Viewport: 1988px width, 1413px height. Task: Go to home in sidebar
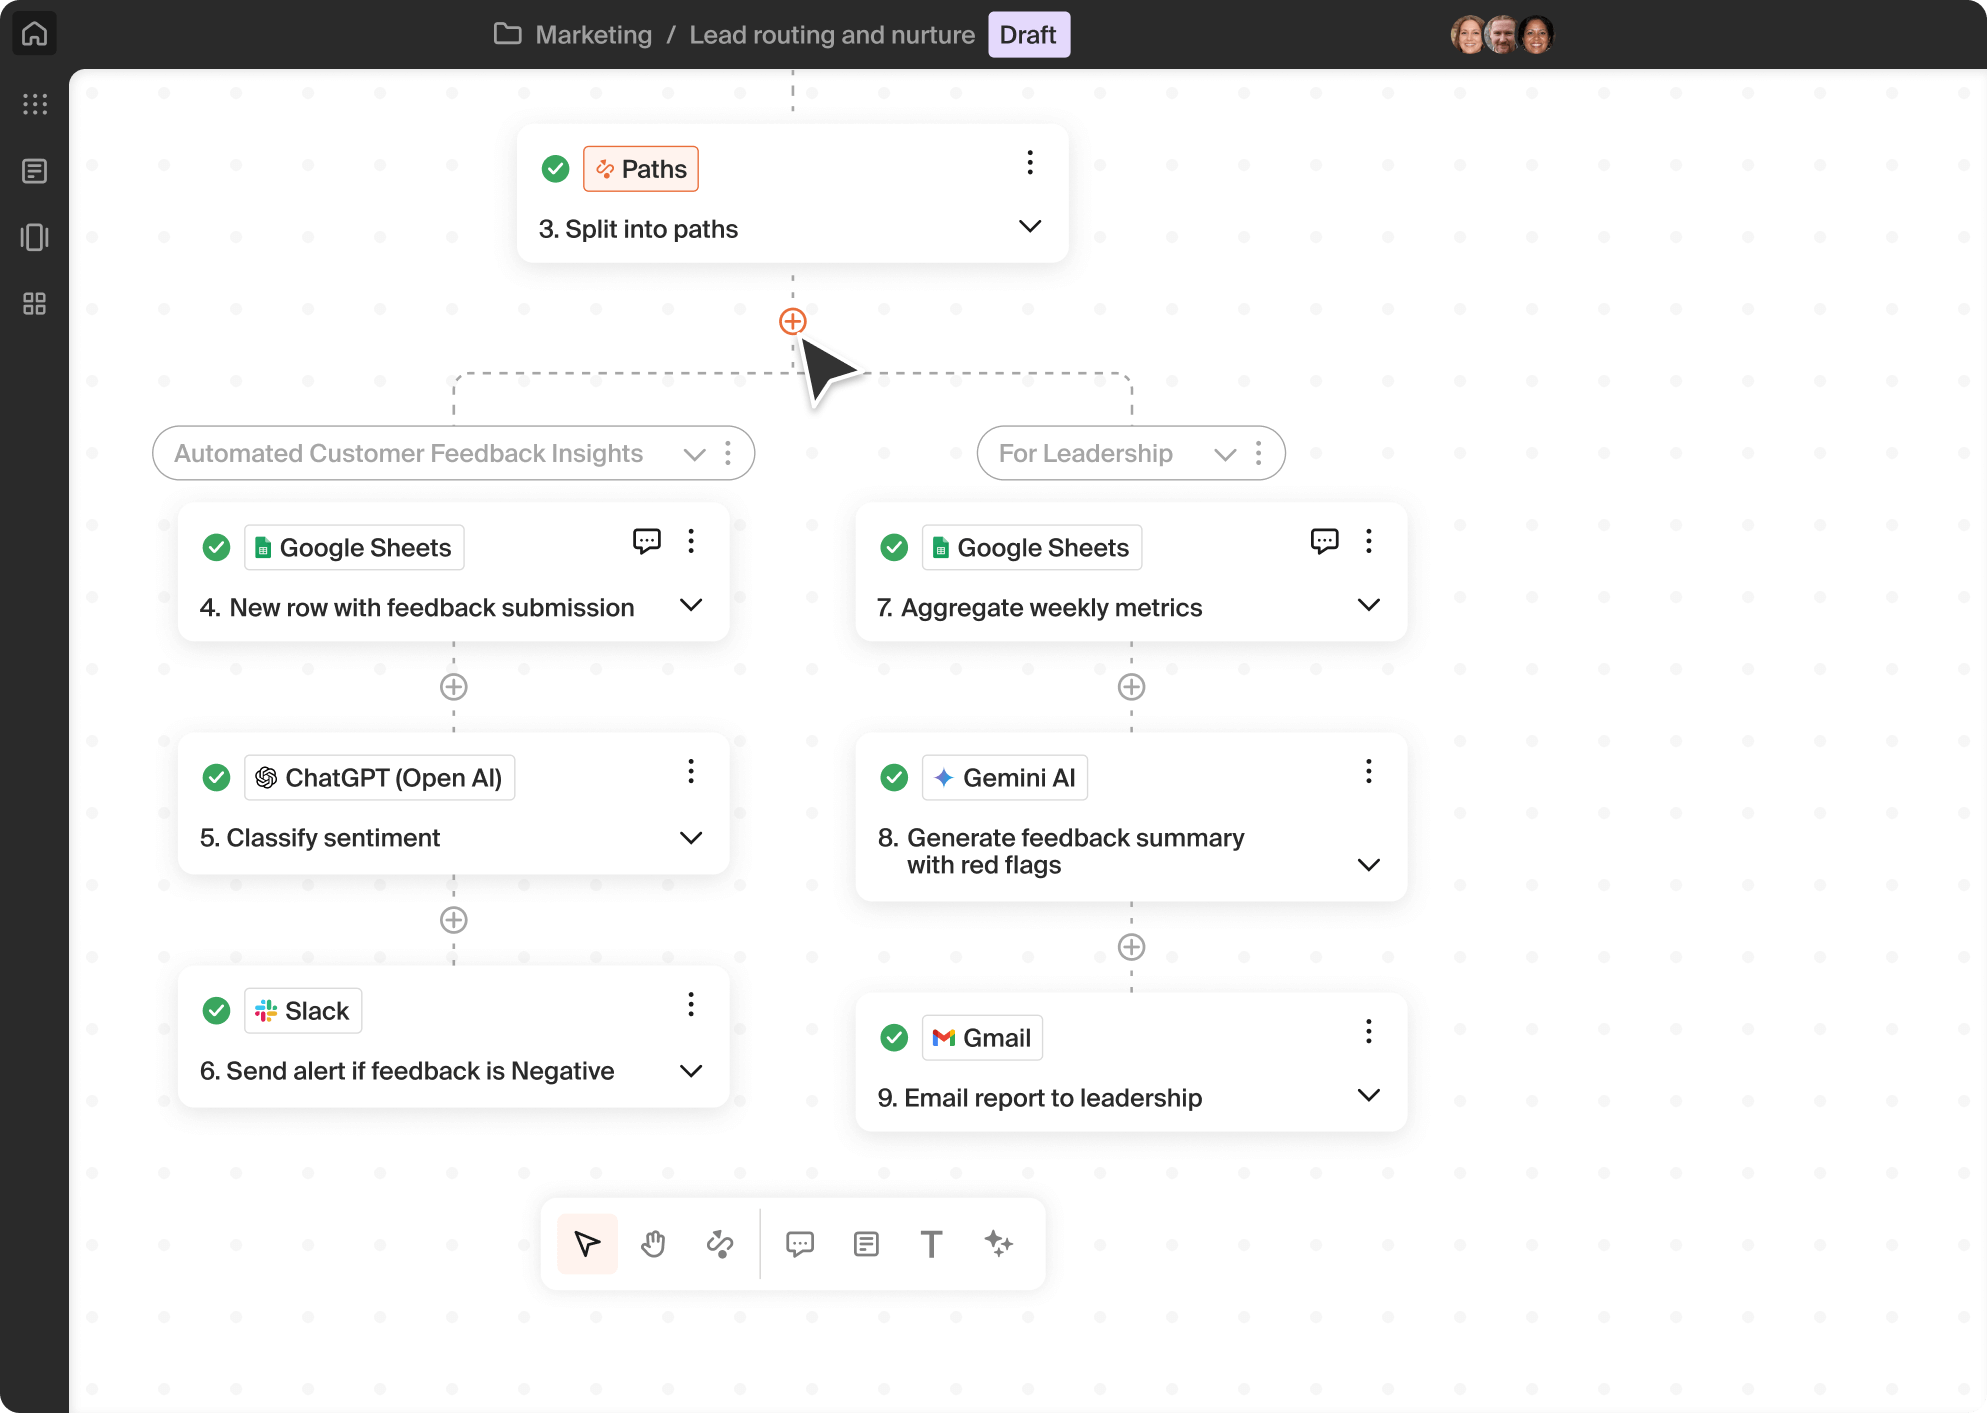[x=34, y=34]
